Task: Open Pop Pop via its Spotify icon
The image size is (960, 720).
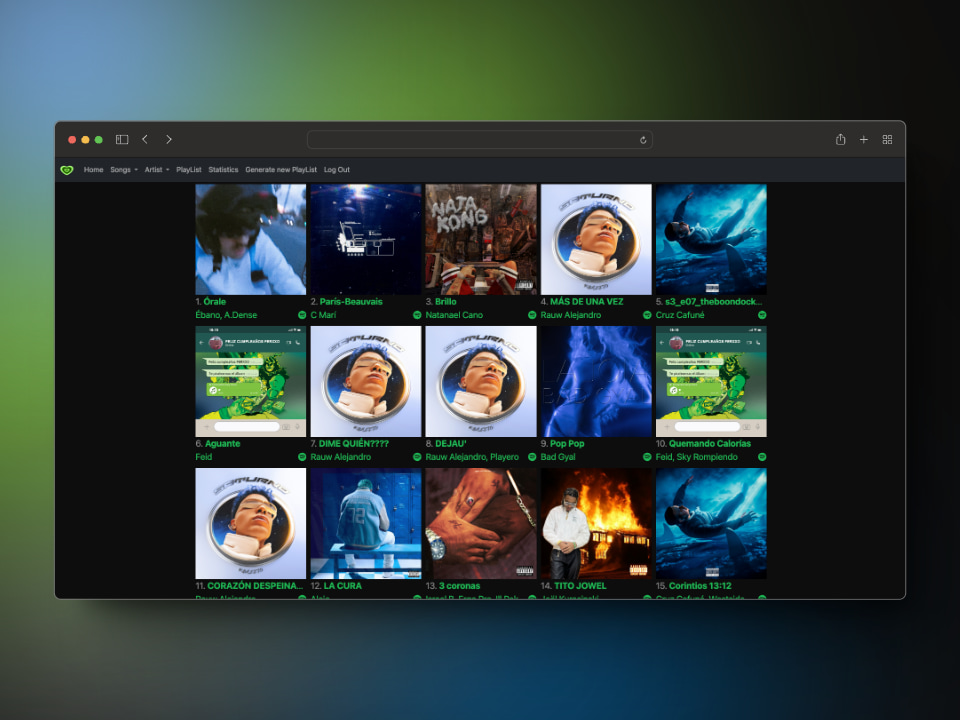Action: pos(647,457)
